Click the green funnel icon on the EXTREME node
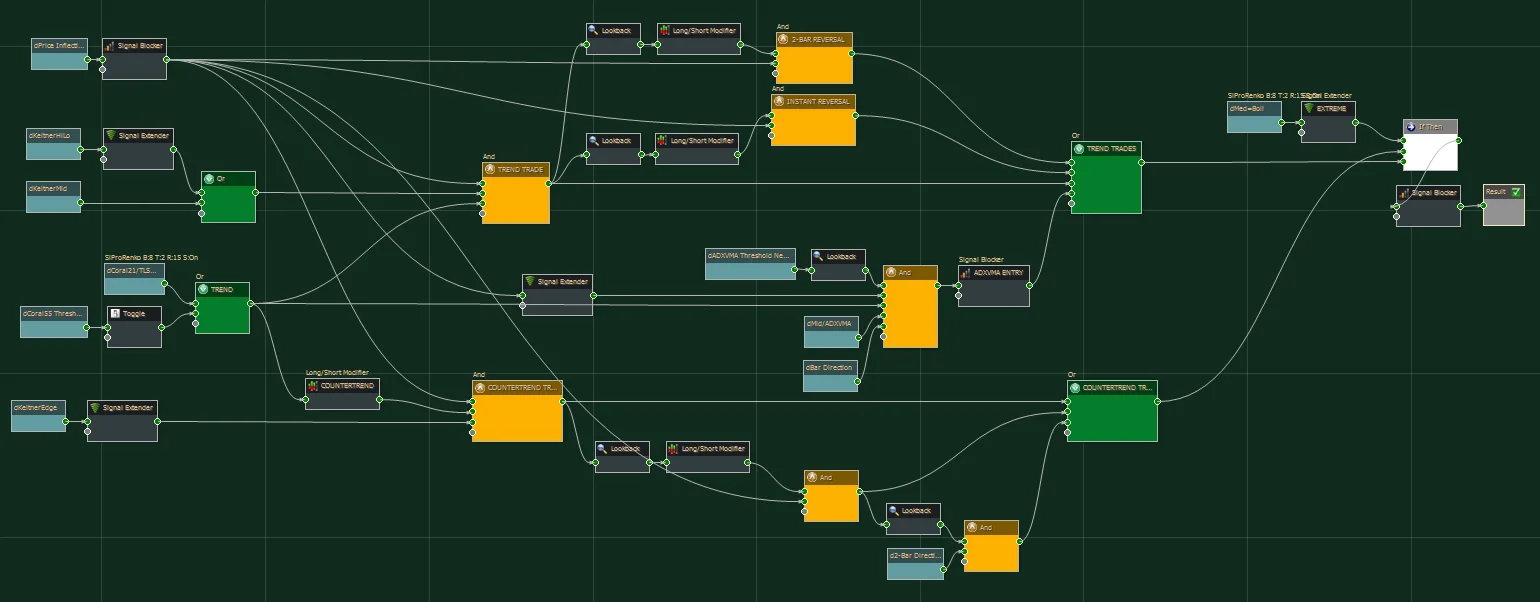 pyautogui.click(x=1309, y=108)
